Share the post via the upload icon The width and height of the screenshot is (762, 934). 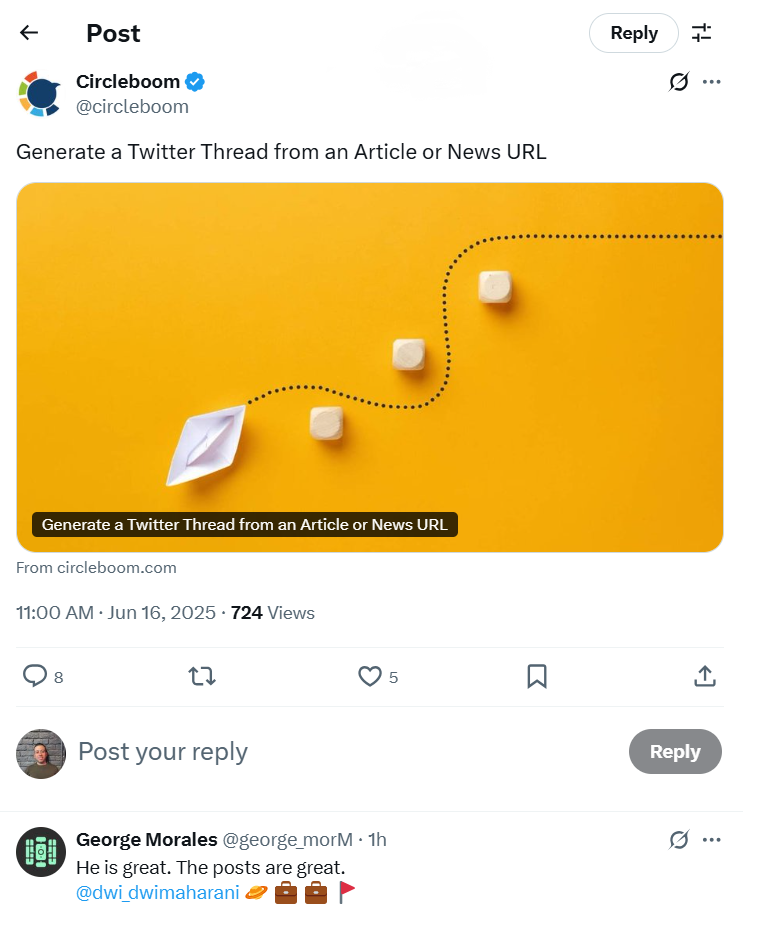pyautogui.click(x=704, y=676)
